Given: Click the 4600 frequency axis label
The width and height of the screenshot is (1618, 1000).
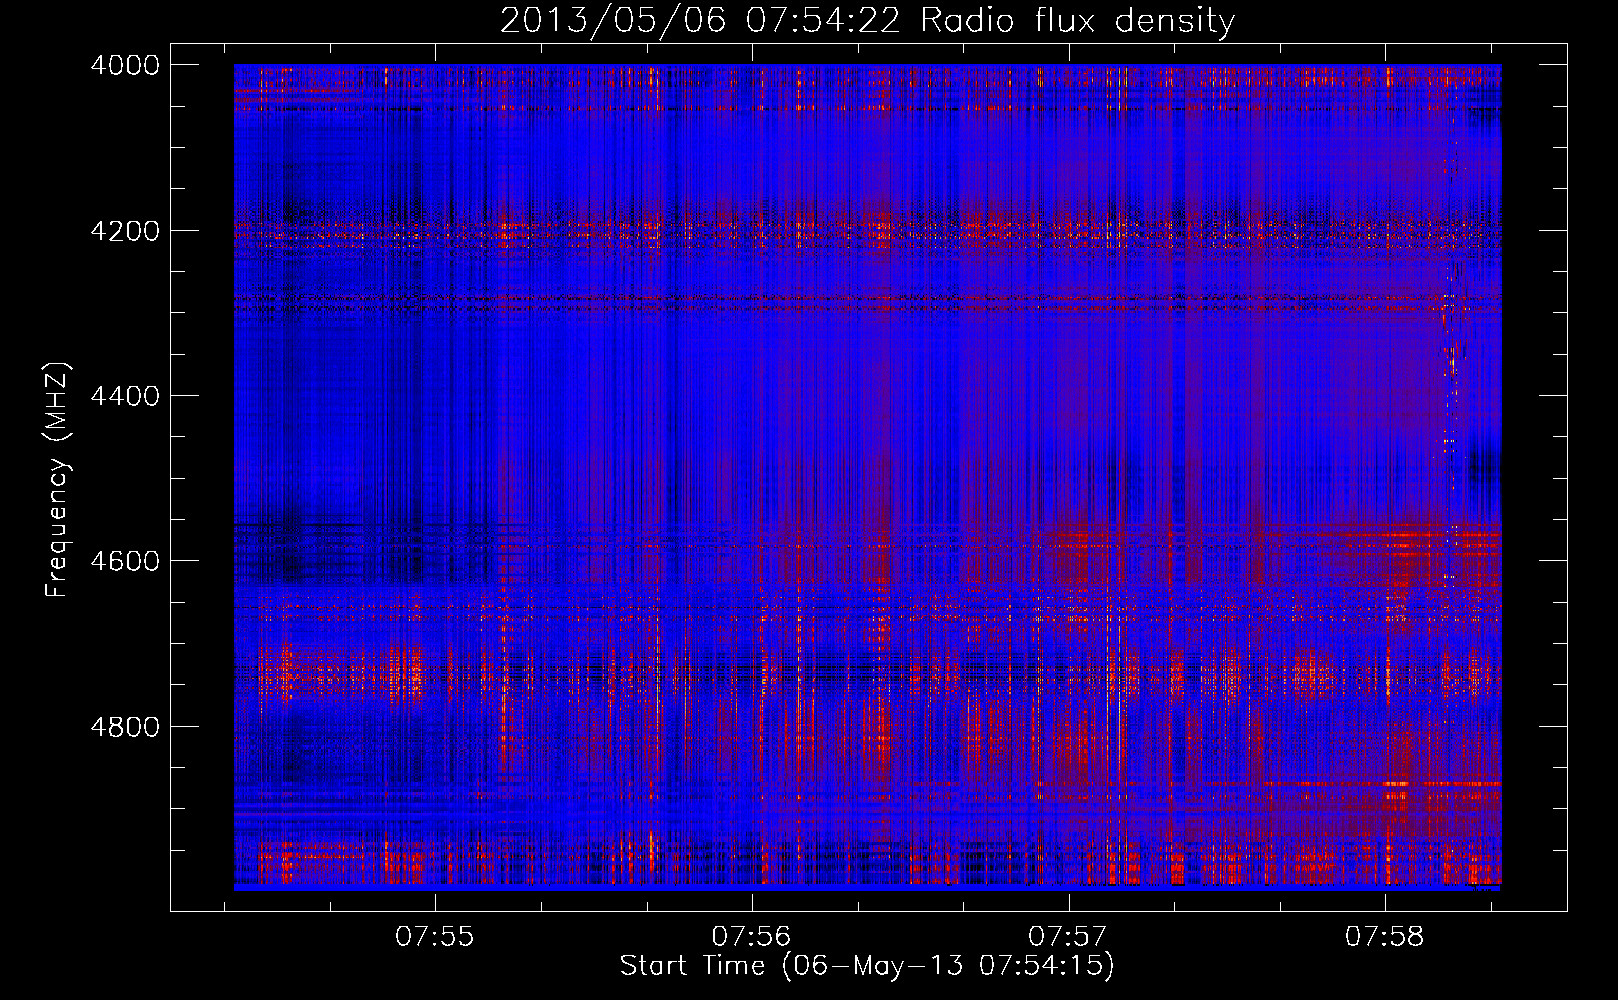Looking at the screenshot, I should [x=125, y=561].
